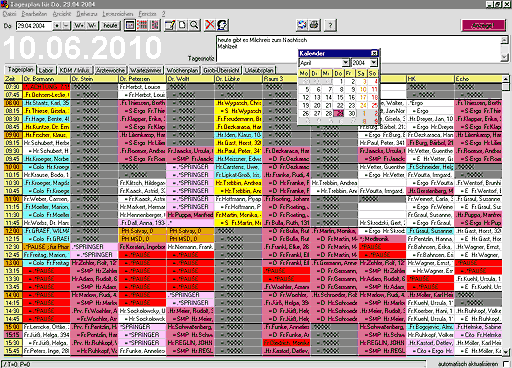Screen dimensions: 512x368
Task: Select day 15 in the Kalender
Action: tap(340, 97)
